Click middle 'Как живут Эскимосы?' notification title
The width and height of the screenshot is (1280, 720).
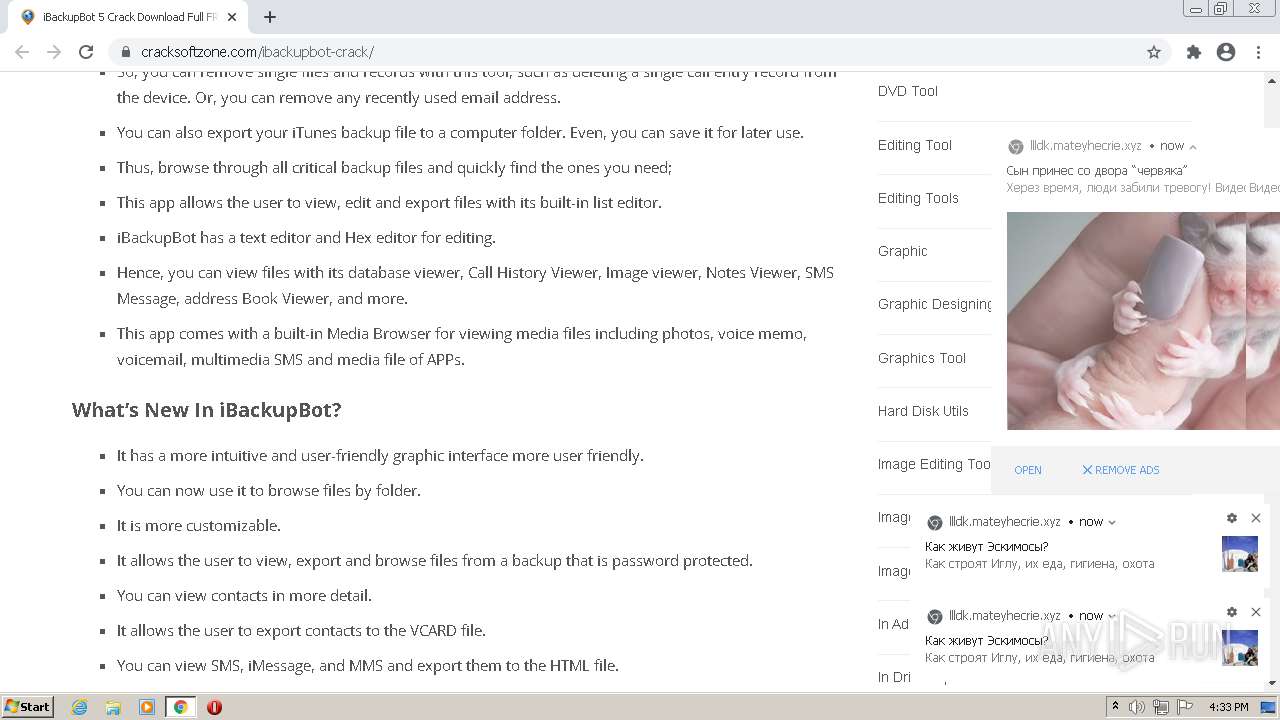click(987, 547)
